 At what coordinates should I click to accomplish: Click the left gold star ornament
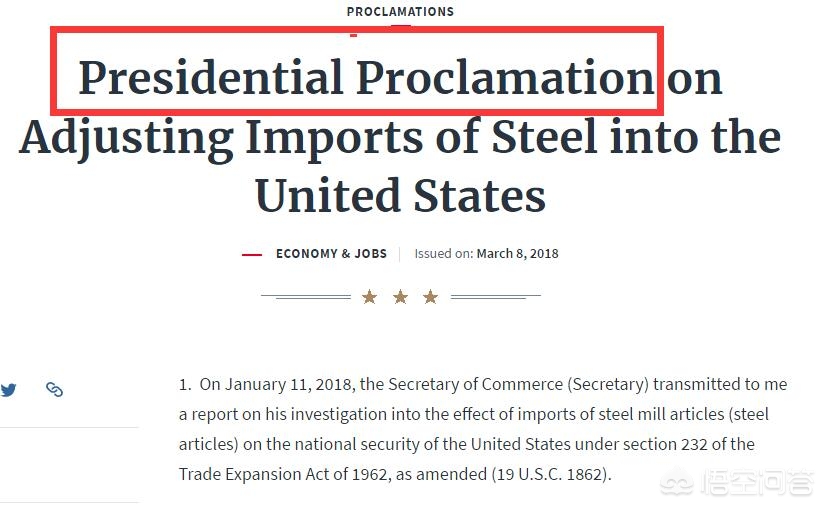[370, 297]
